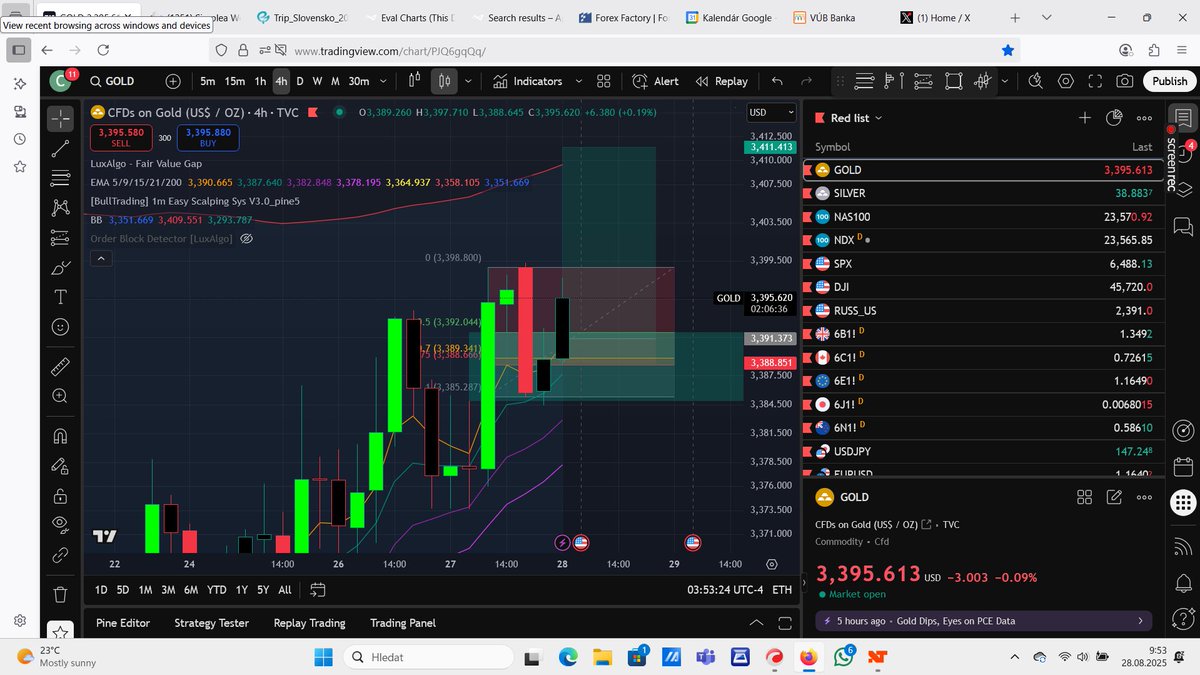1200x675 pixels.
Task: Select the horizontal line favorite tool
Action: click(x=865, y=82)
